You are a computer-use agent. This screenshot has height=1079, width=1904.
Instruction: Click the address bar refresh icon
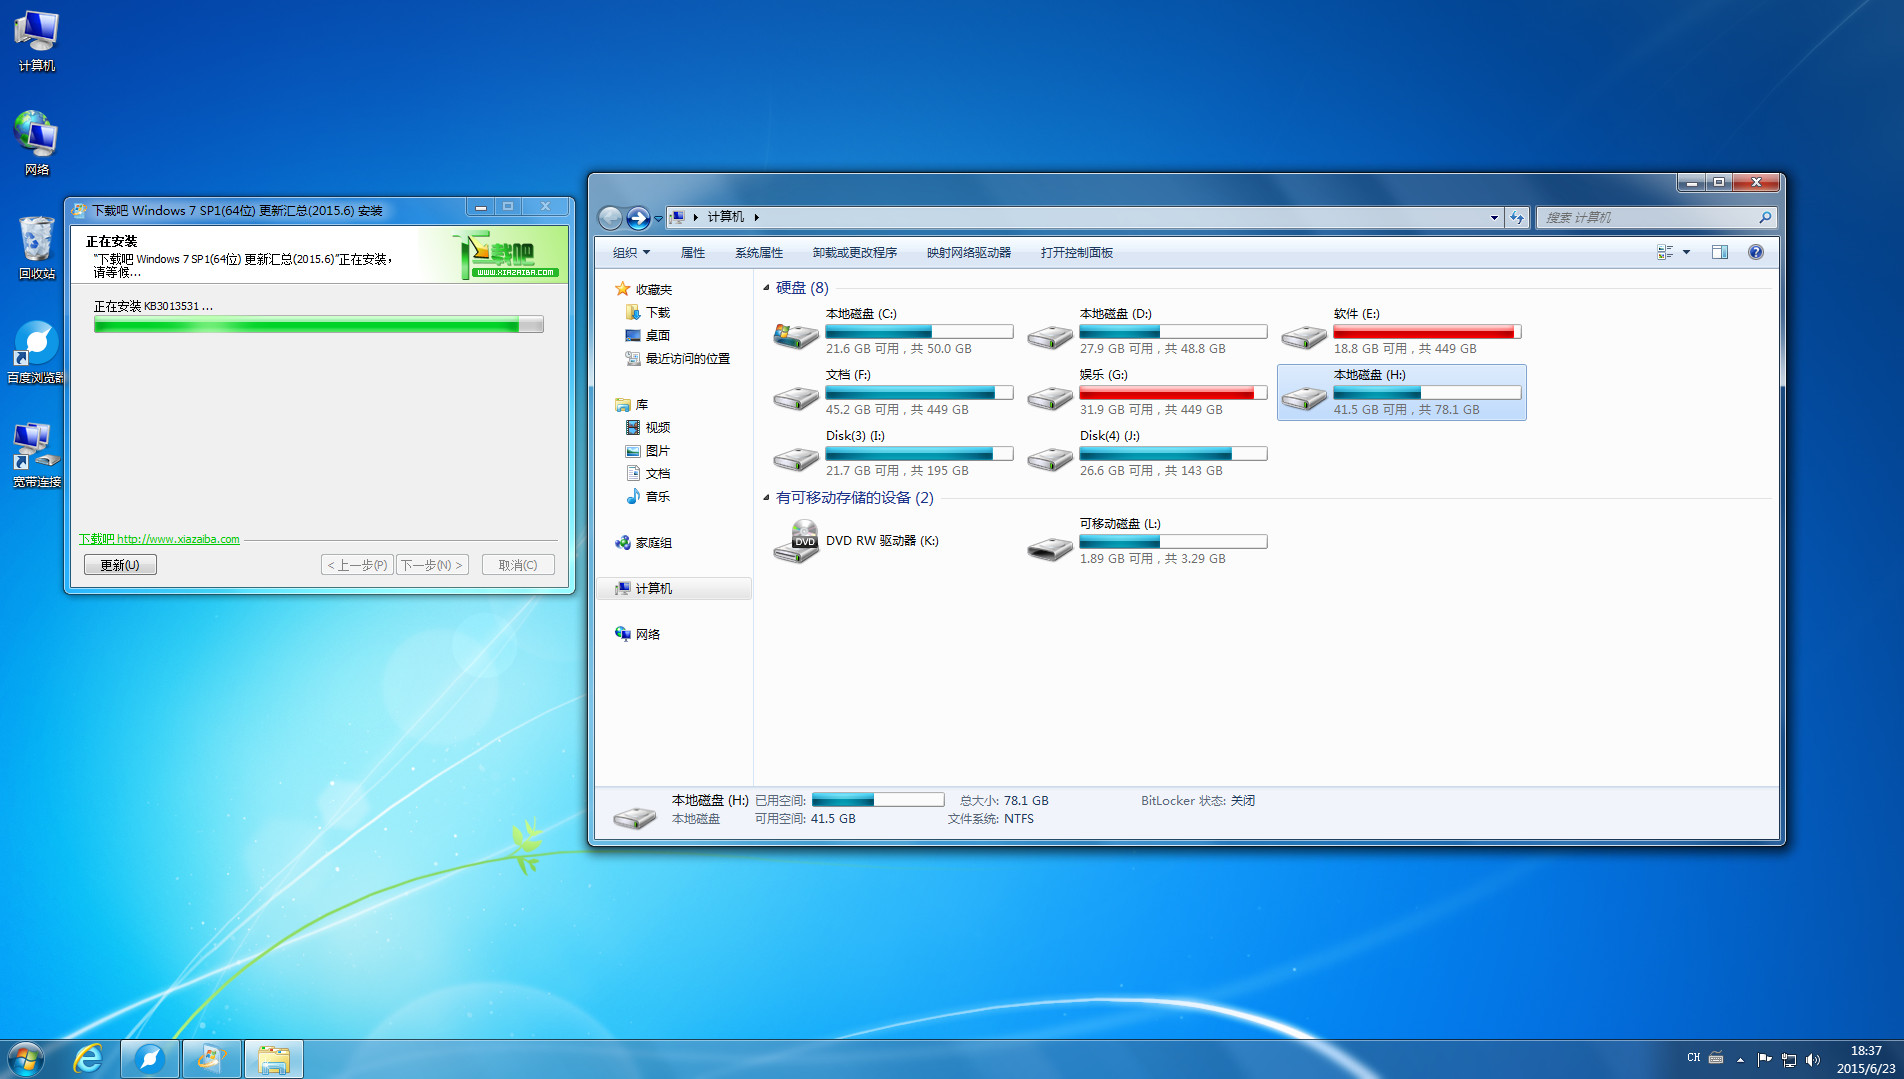pos(1517,217)
